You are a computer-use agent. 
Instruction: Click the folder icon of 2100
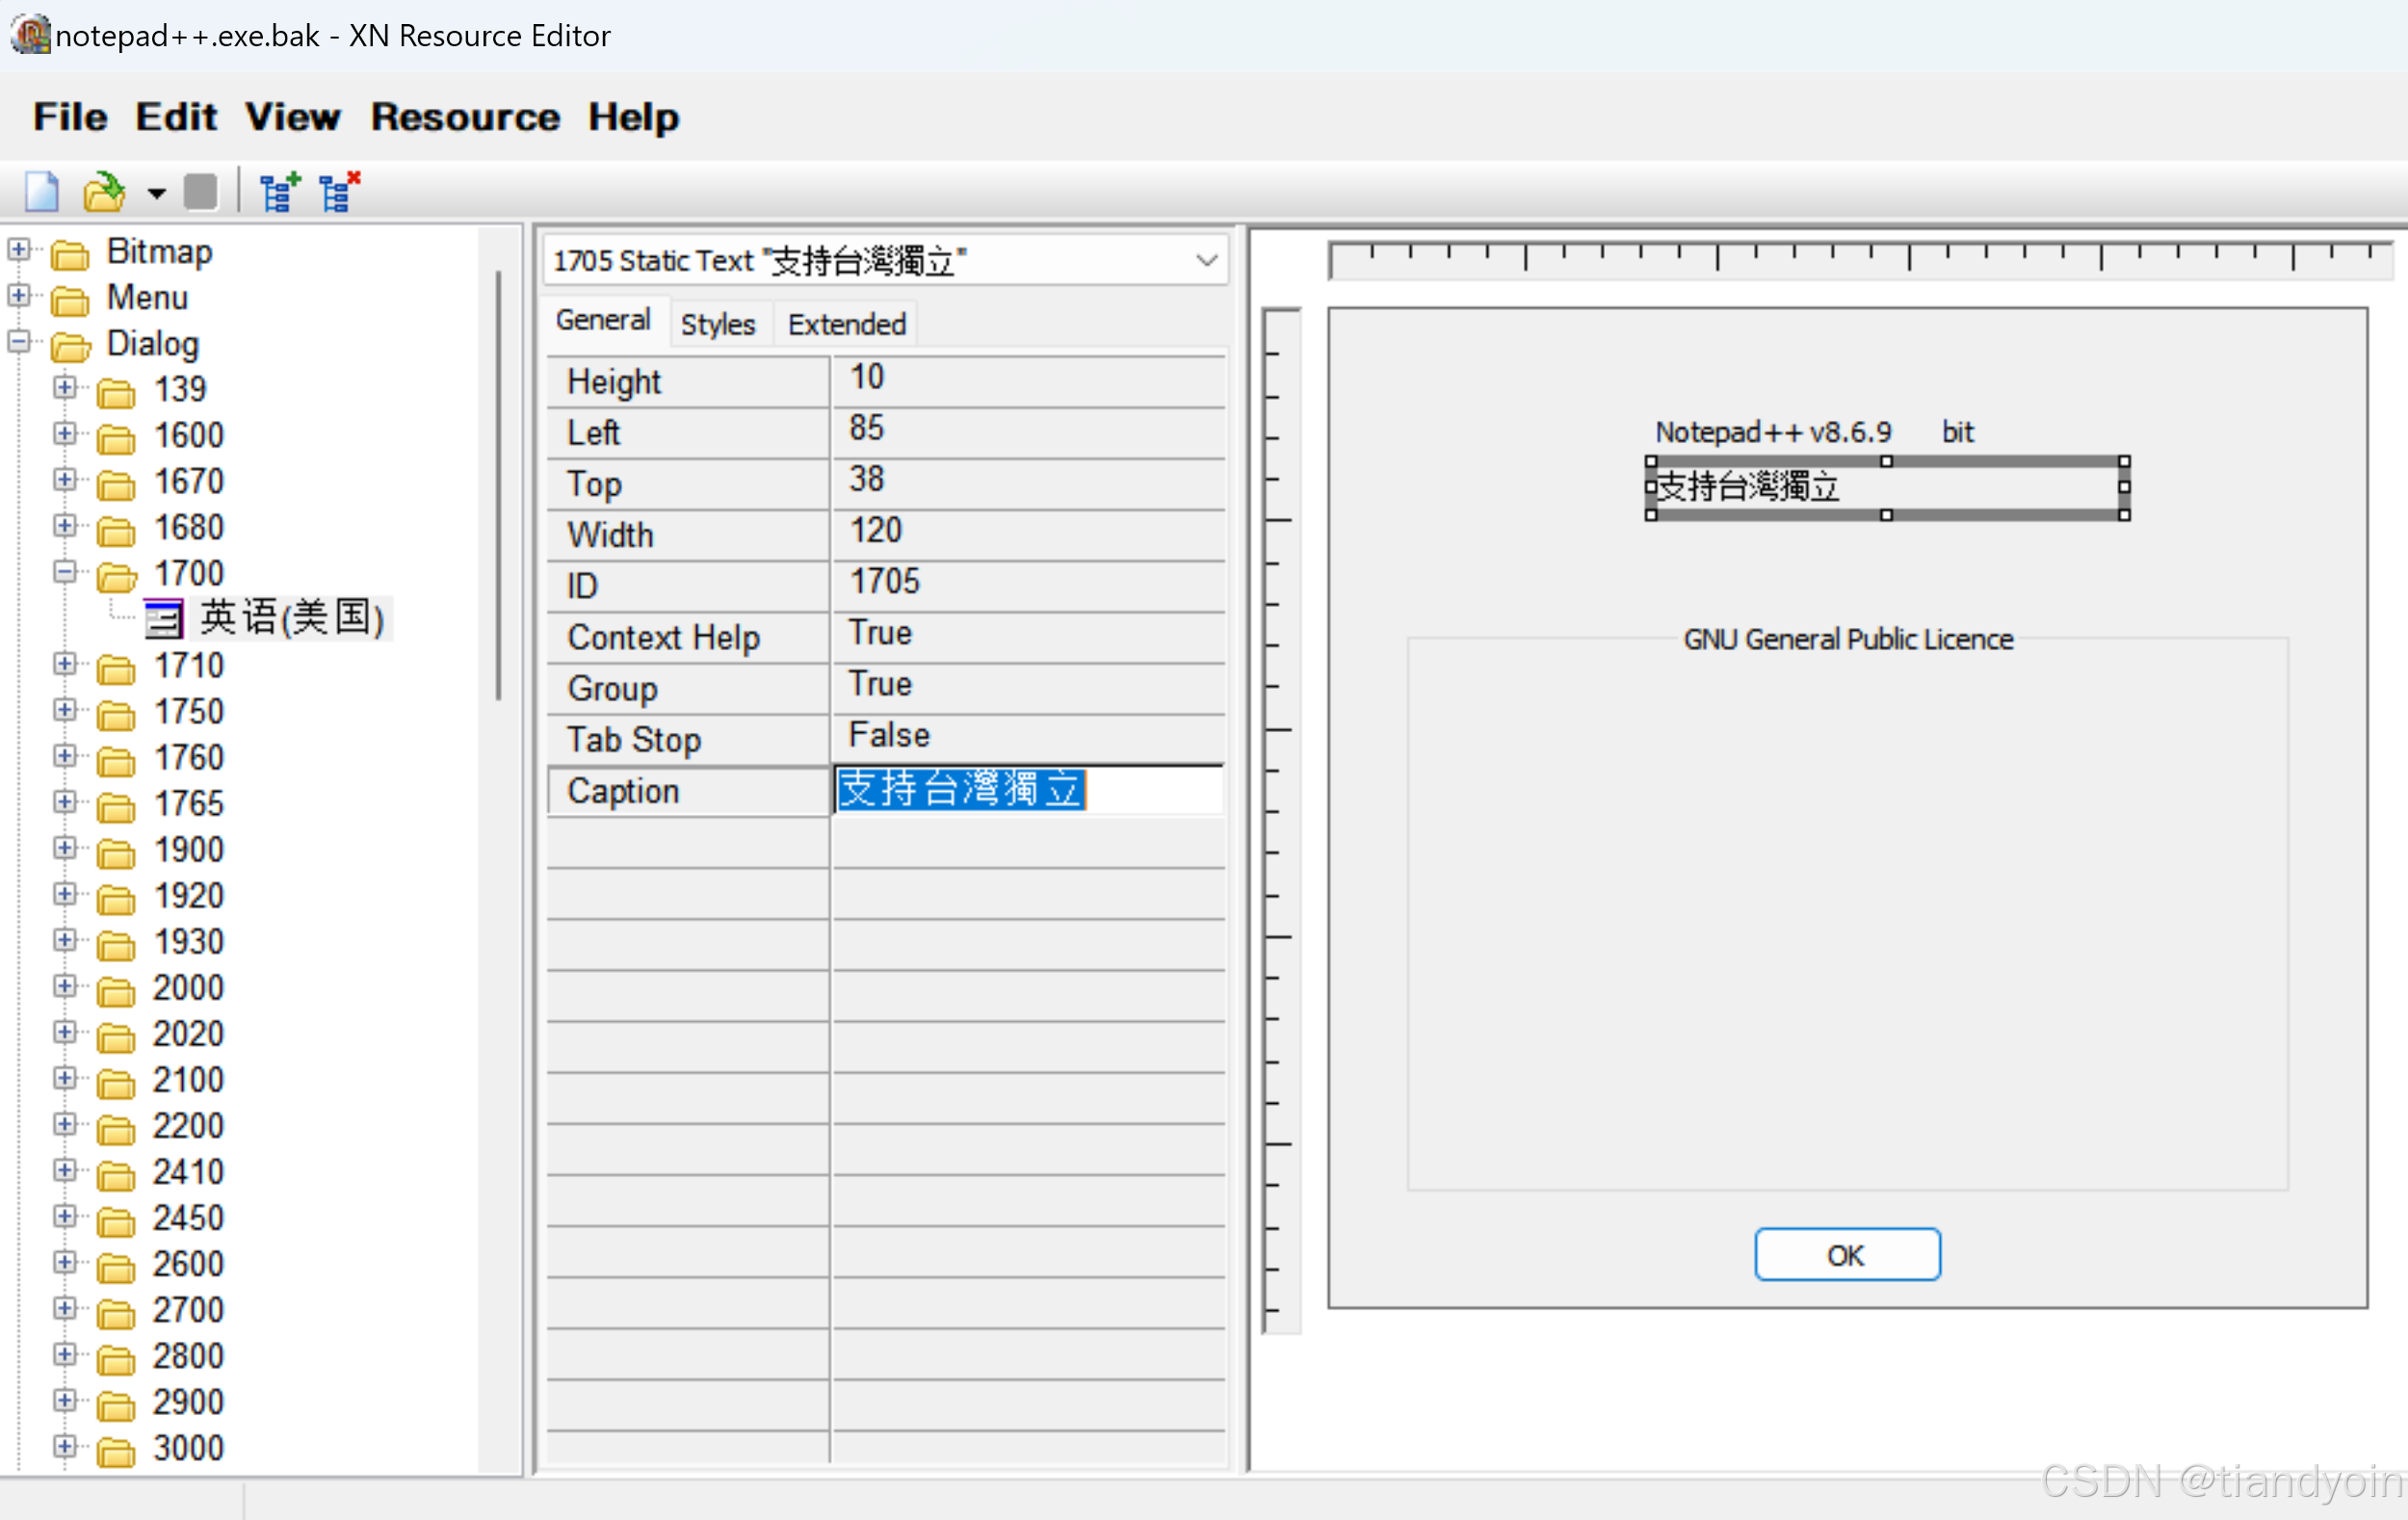116,1082
